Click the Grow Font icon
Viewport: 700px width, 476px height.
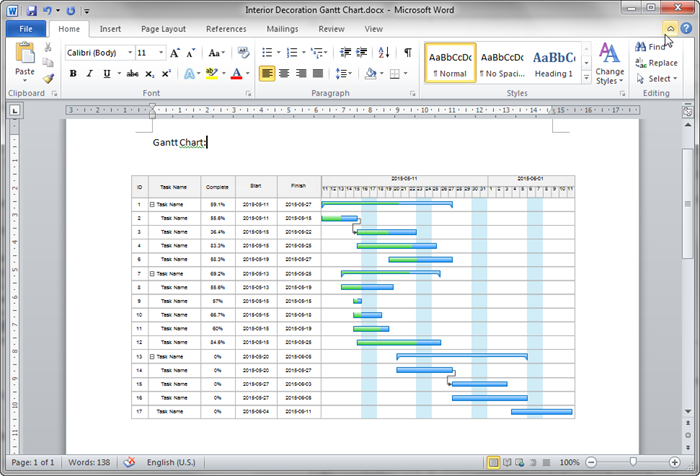(175, 52)
